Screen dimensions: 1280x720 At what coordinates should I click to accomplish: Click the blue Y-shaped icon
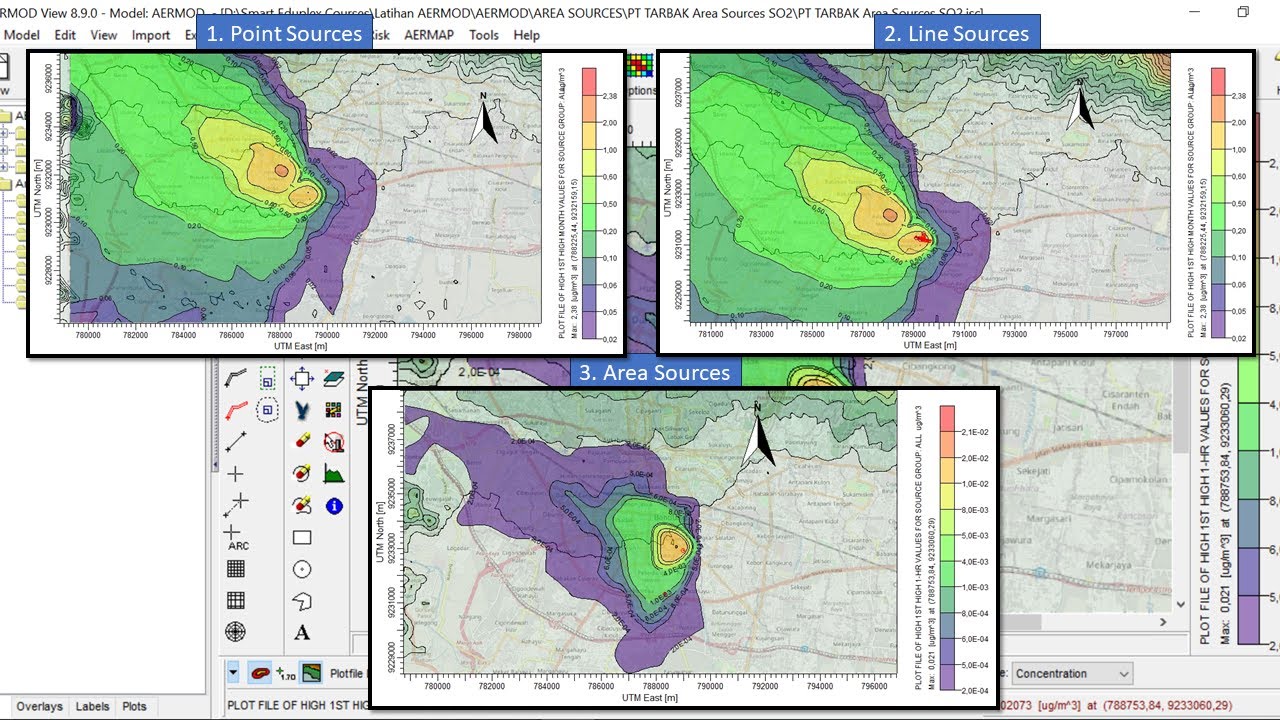(x=302, y=409)
